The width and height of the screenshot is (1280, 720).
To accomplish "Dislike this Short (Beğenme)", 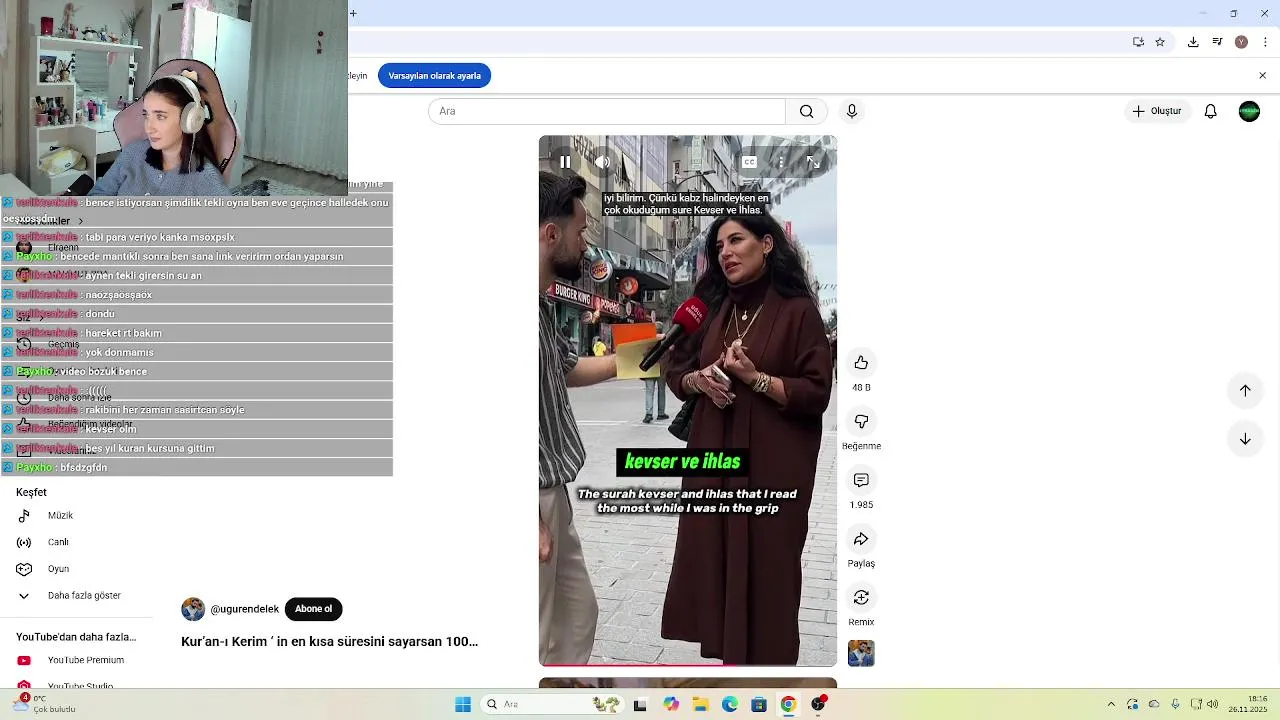I will coord(861,422).
